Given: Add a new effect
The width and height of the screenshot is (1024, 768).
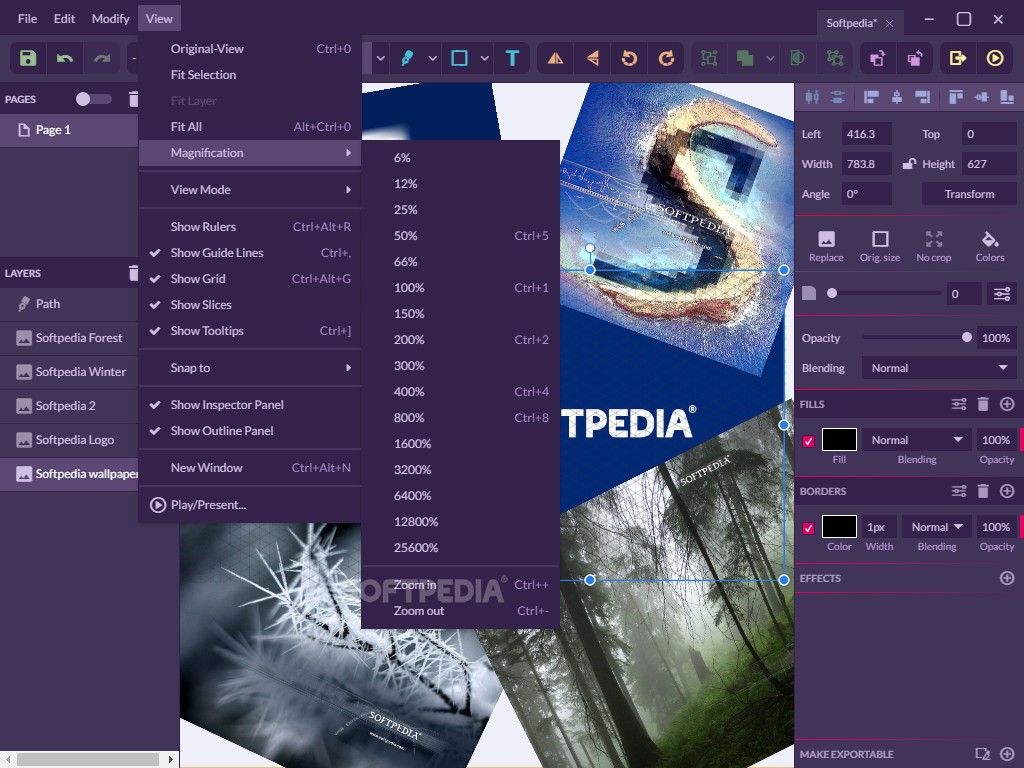Looking at the screenshot, I should tap(1007, 578).
